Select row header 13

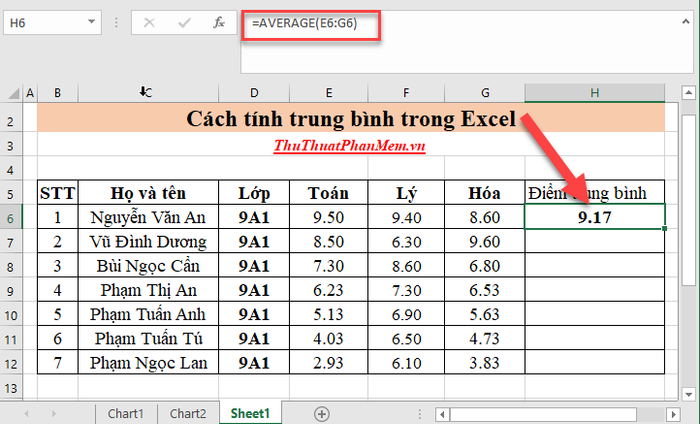(x=11, y=388)
